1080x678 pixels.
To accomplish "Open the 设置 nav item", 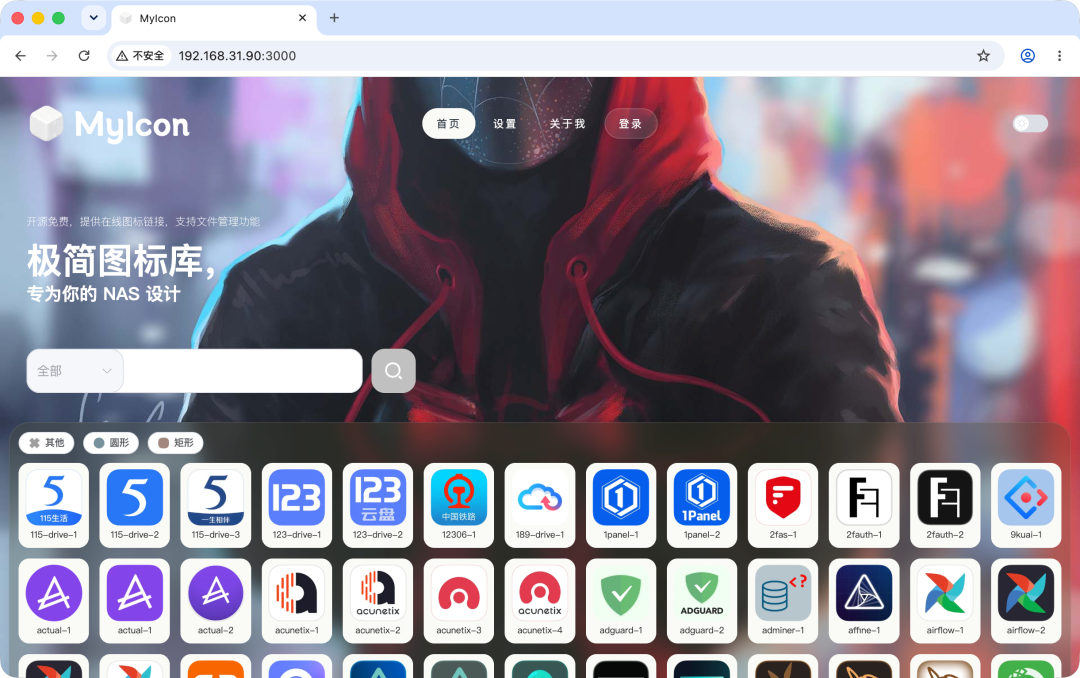I will pos(505,123).
